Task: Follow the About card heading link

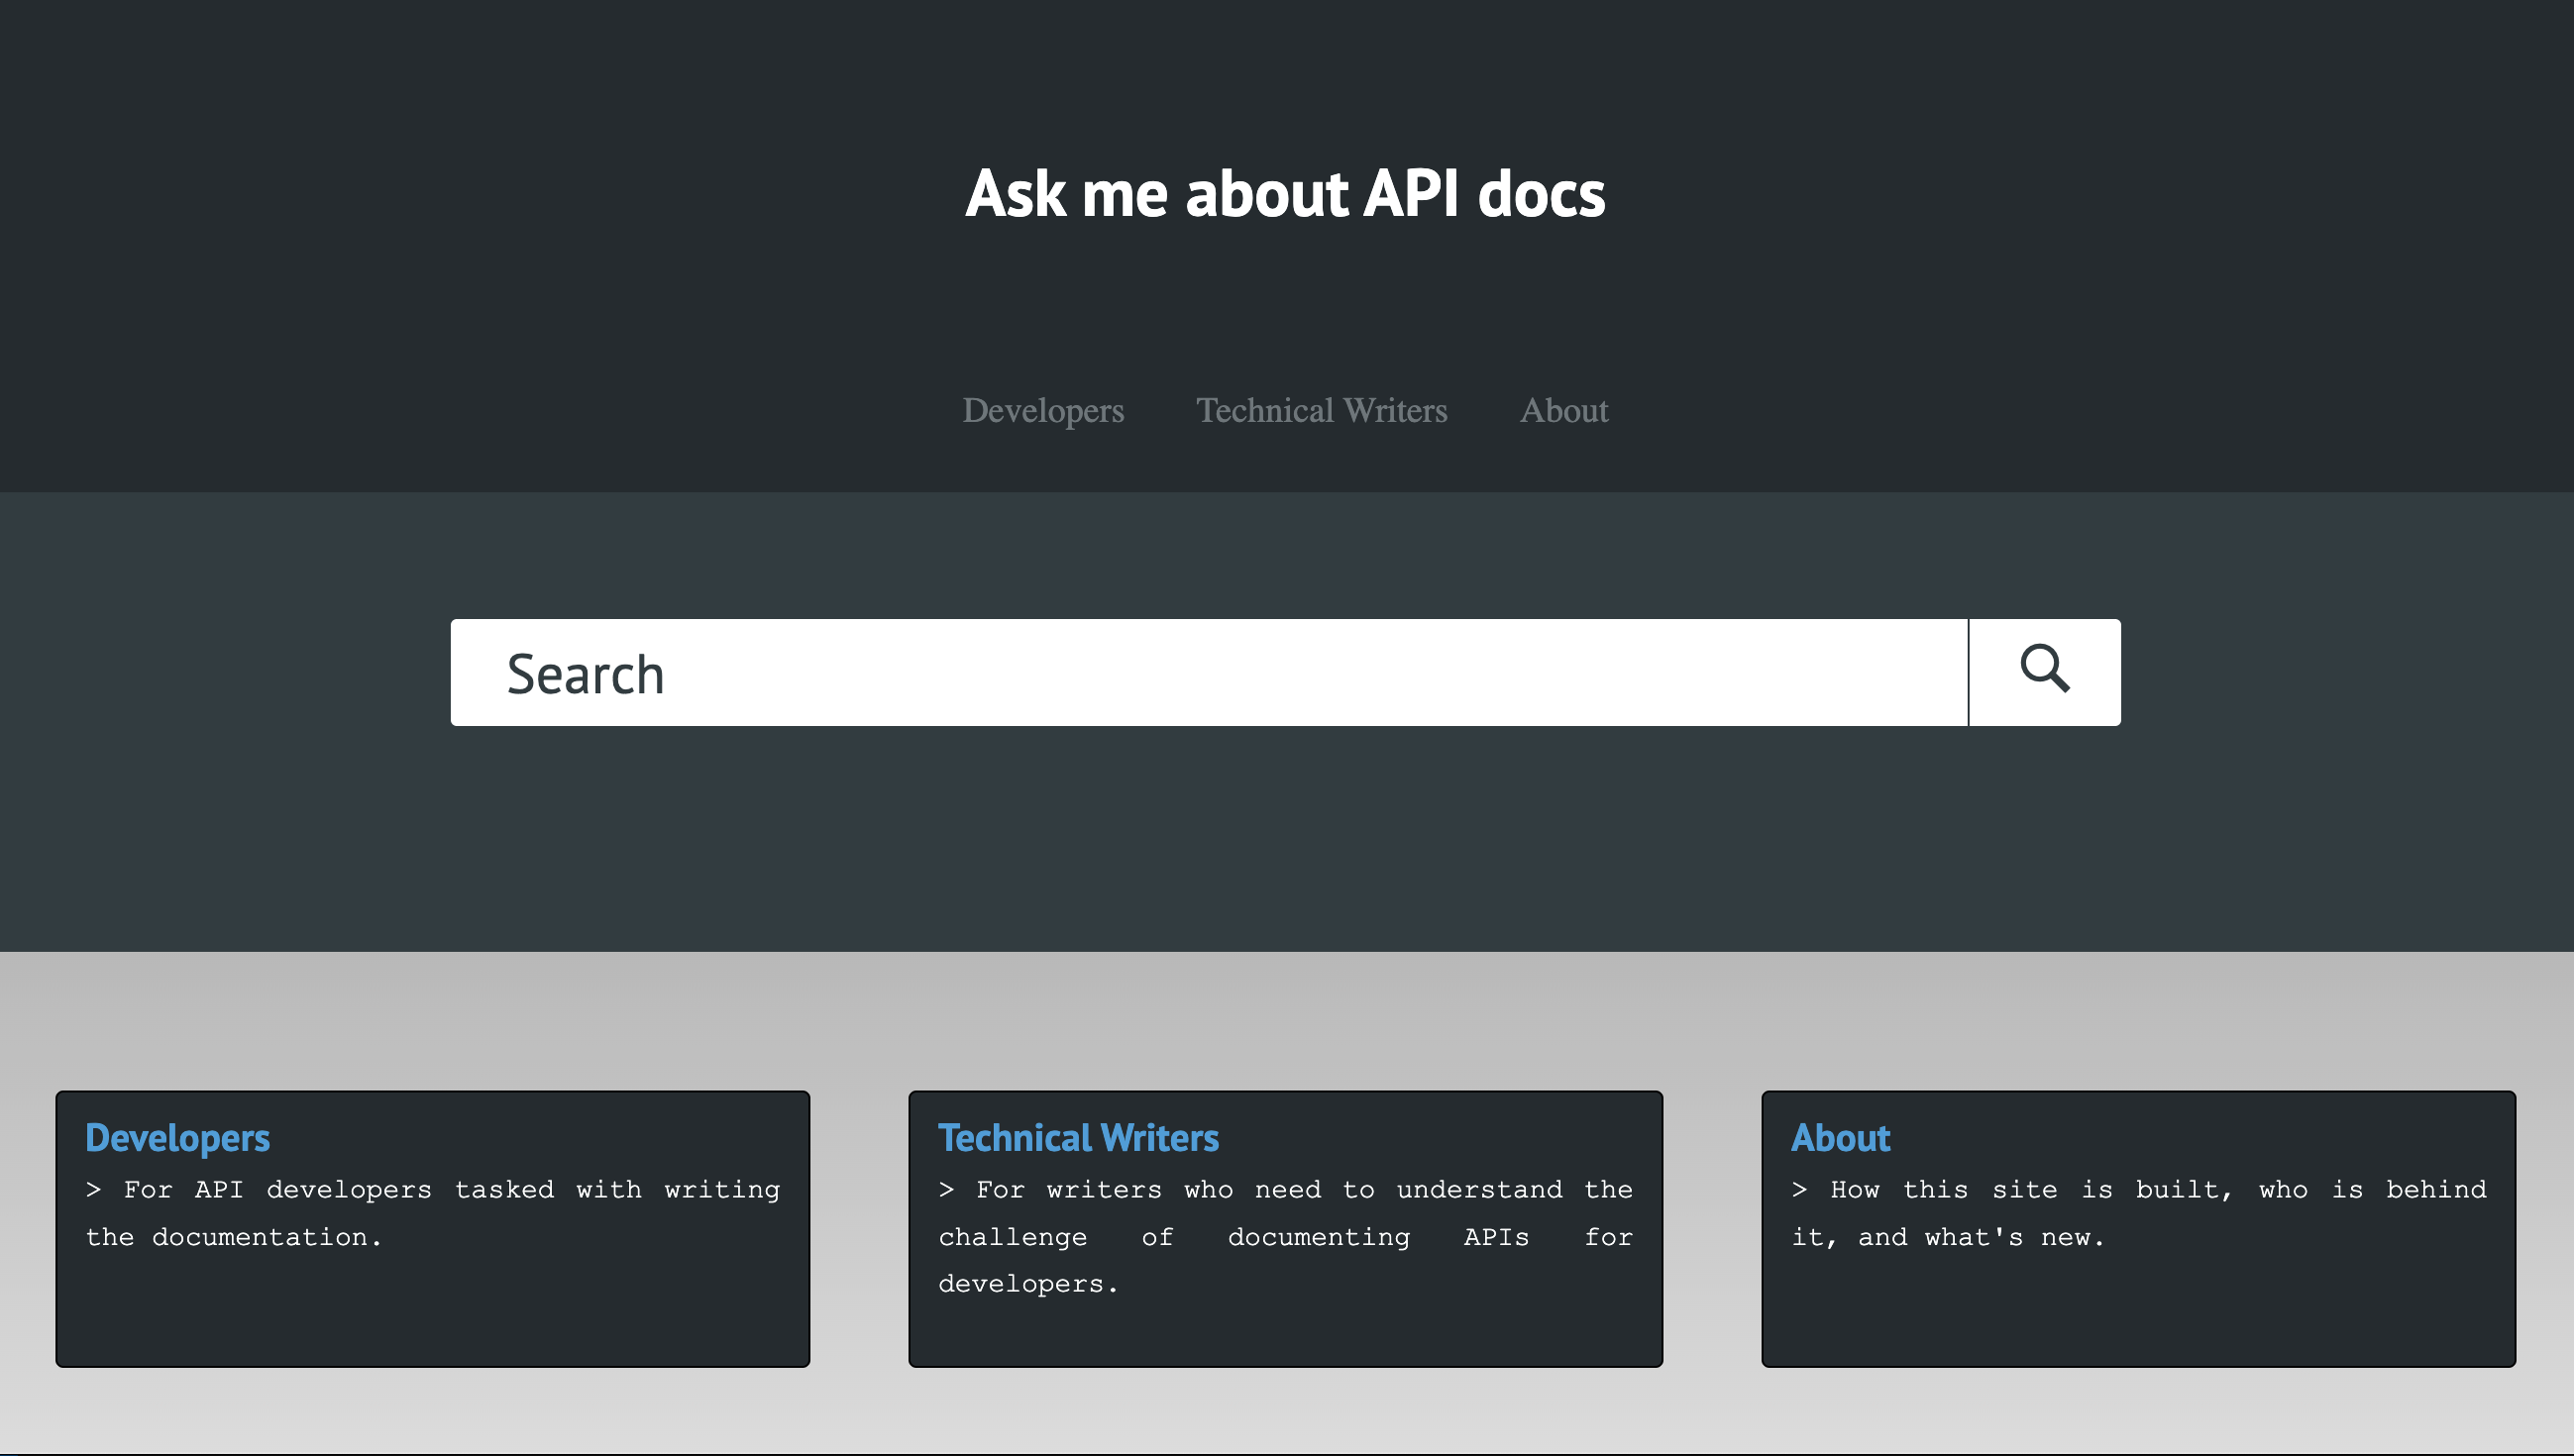Action: [x=1840, y=1138]
